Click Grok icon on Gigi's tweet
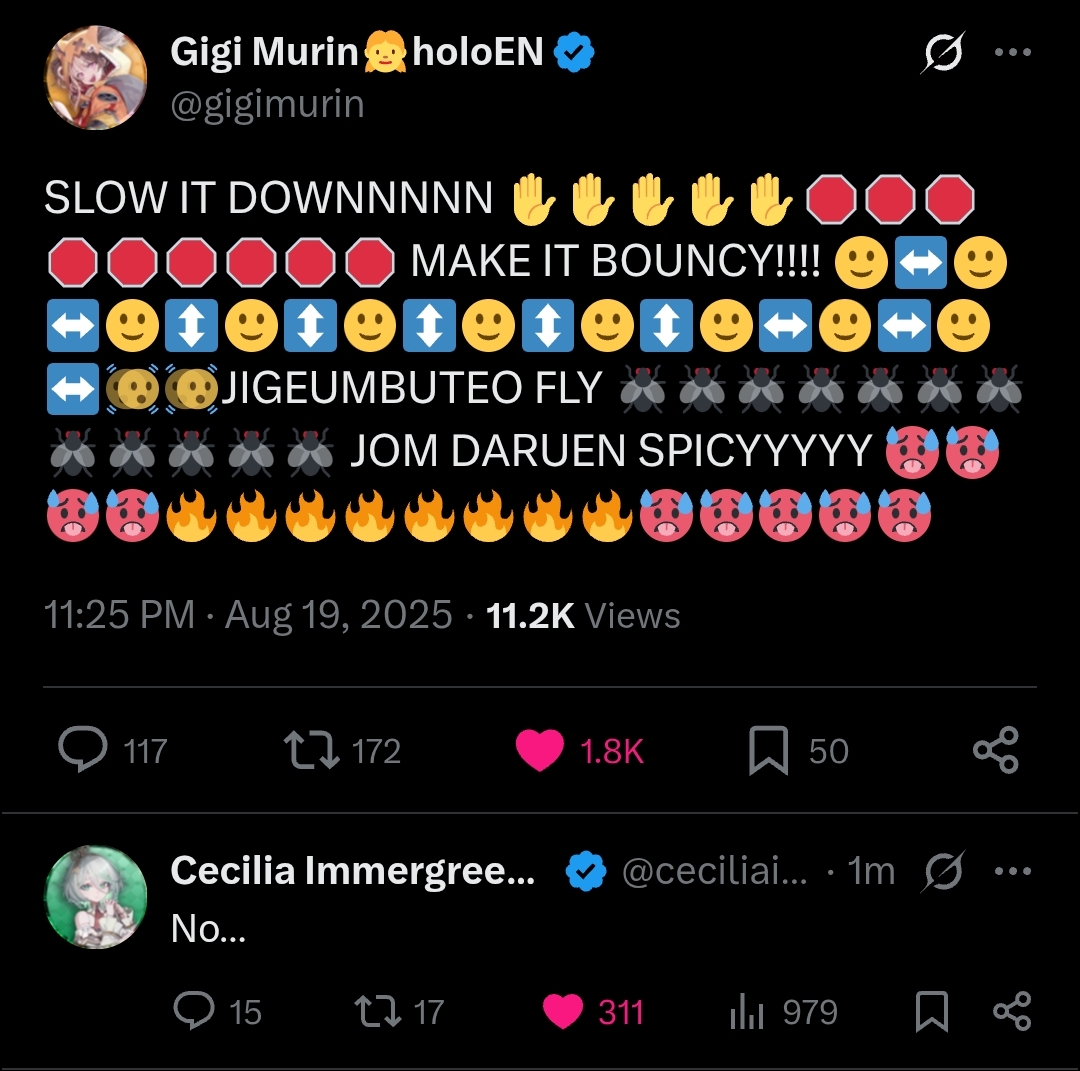Viewport: 1080px width, 1071px height. [942, 53]
